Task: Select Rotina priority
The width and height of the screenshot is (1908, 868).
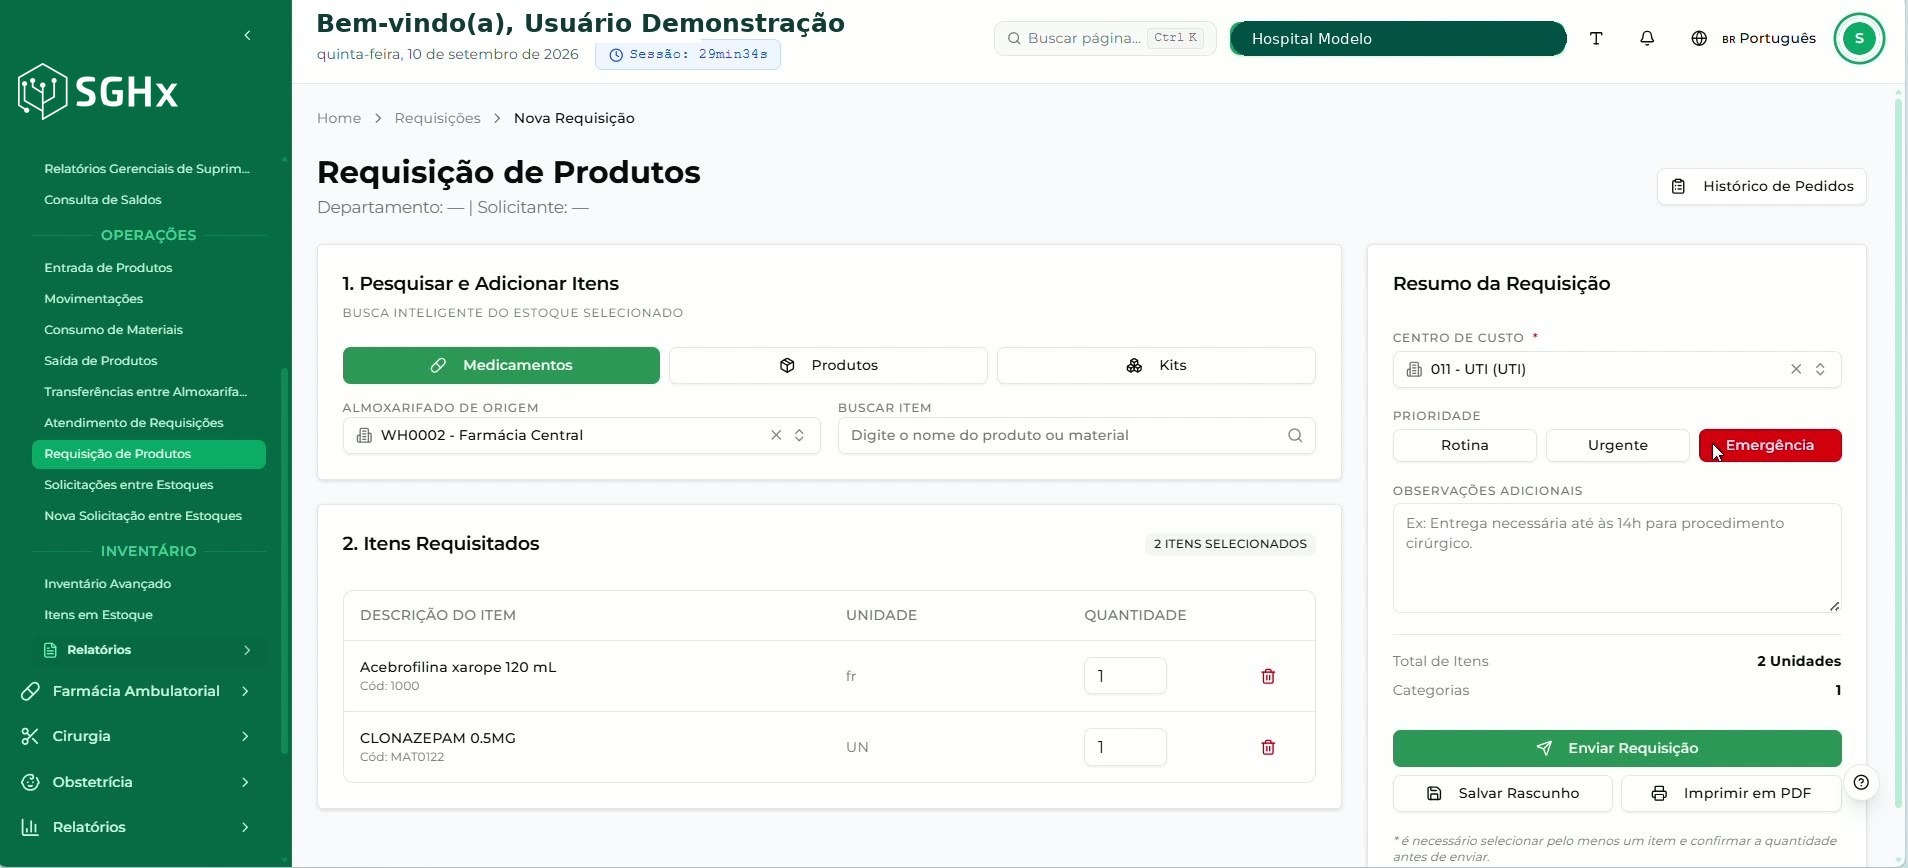Action: pyautogui.click(x=1464, y=446)
